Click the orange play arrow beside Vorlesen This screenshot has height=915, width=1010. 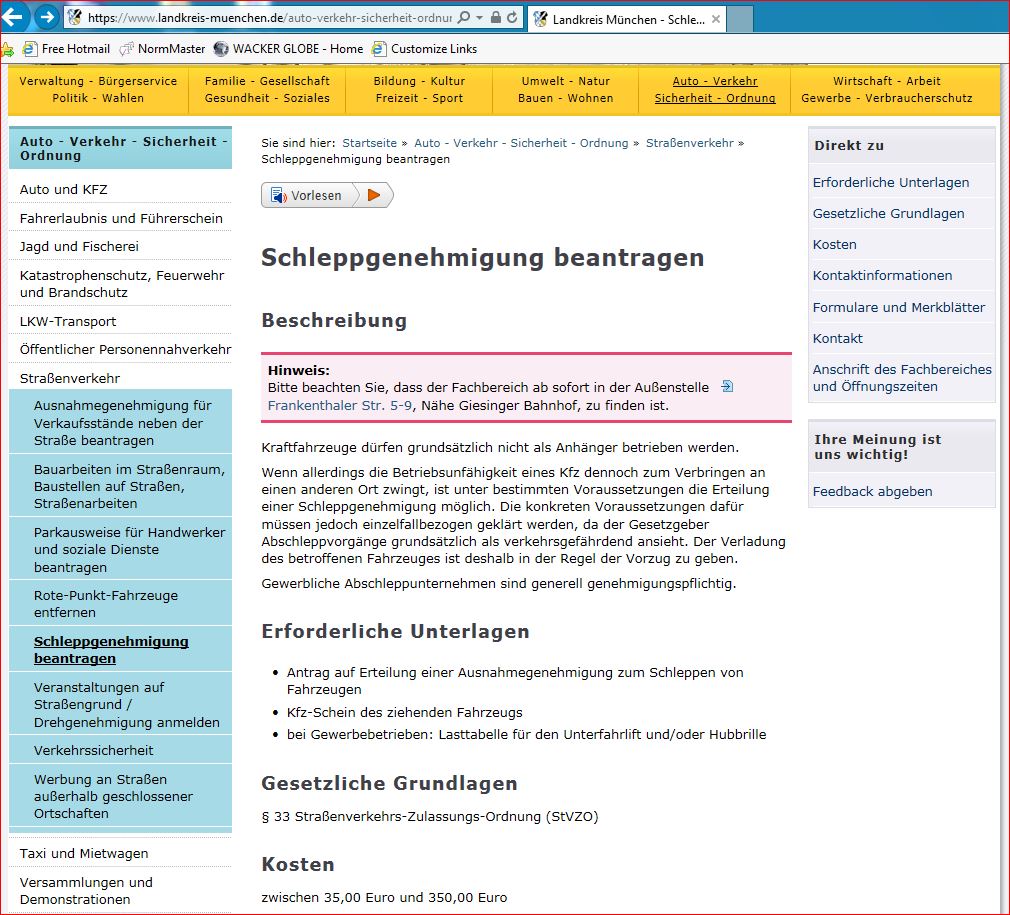point(374,195)
